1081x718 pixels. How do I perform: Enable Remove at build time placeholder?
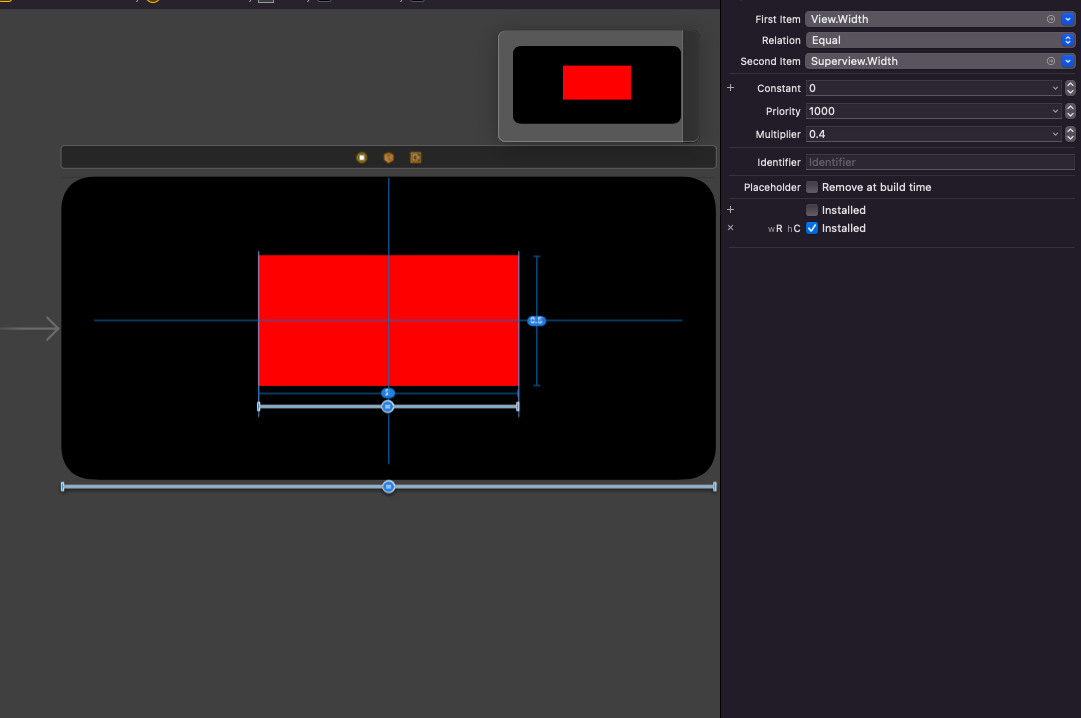pos(812,187)
